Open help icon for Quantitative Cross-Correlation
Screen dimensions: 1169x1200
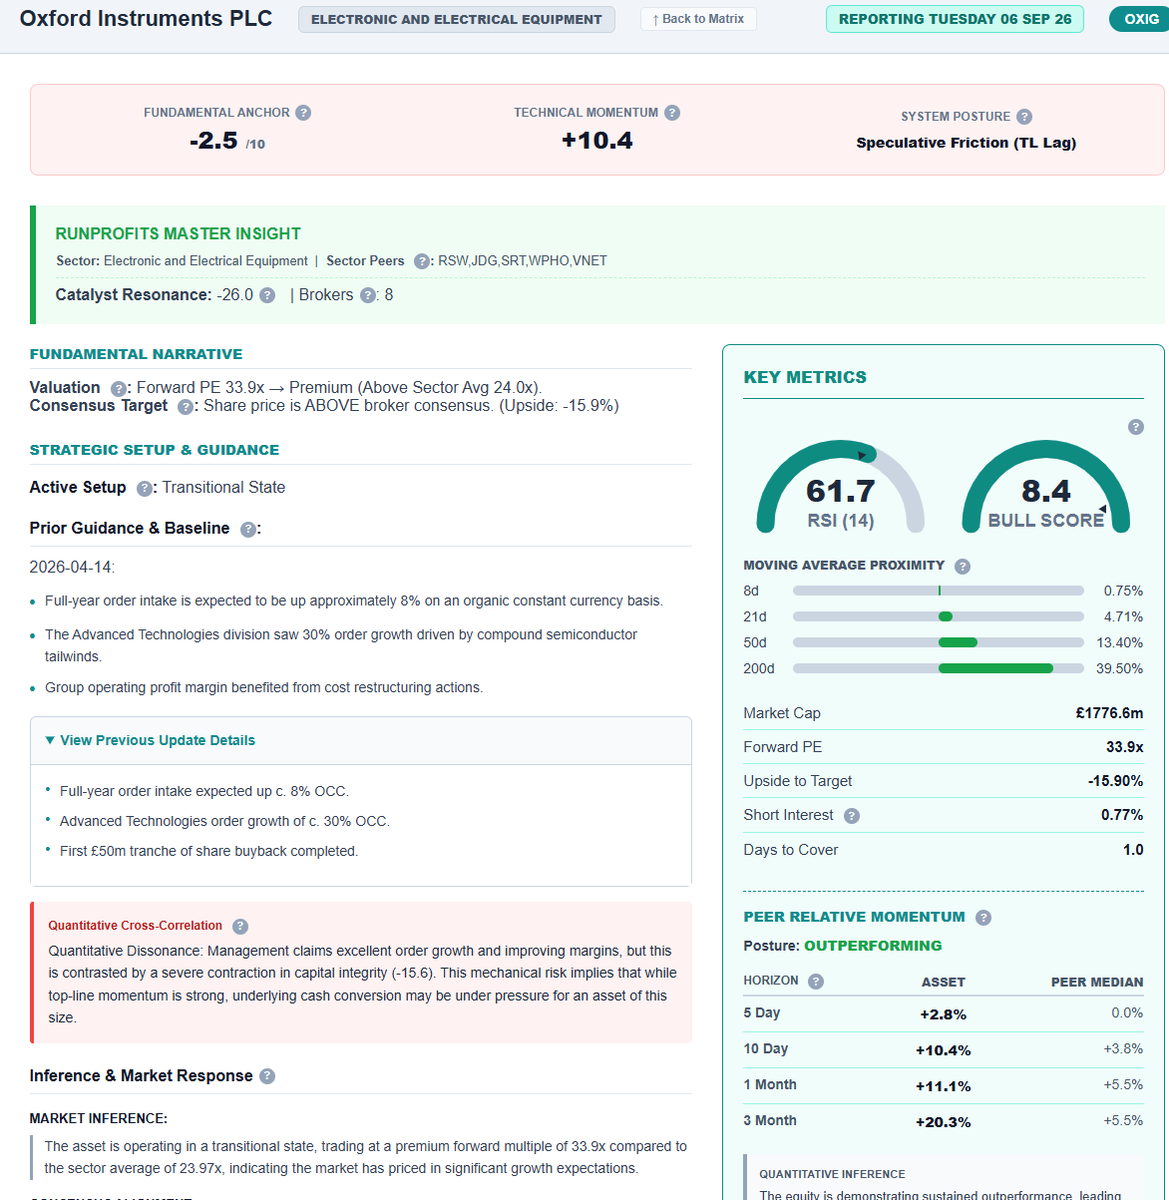point(240,926)
